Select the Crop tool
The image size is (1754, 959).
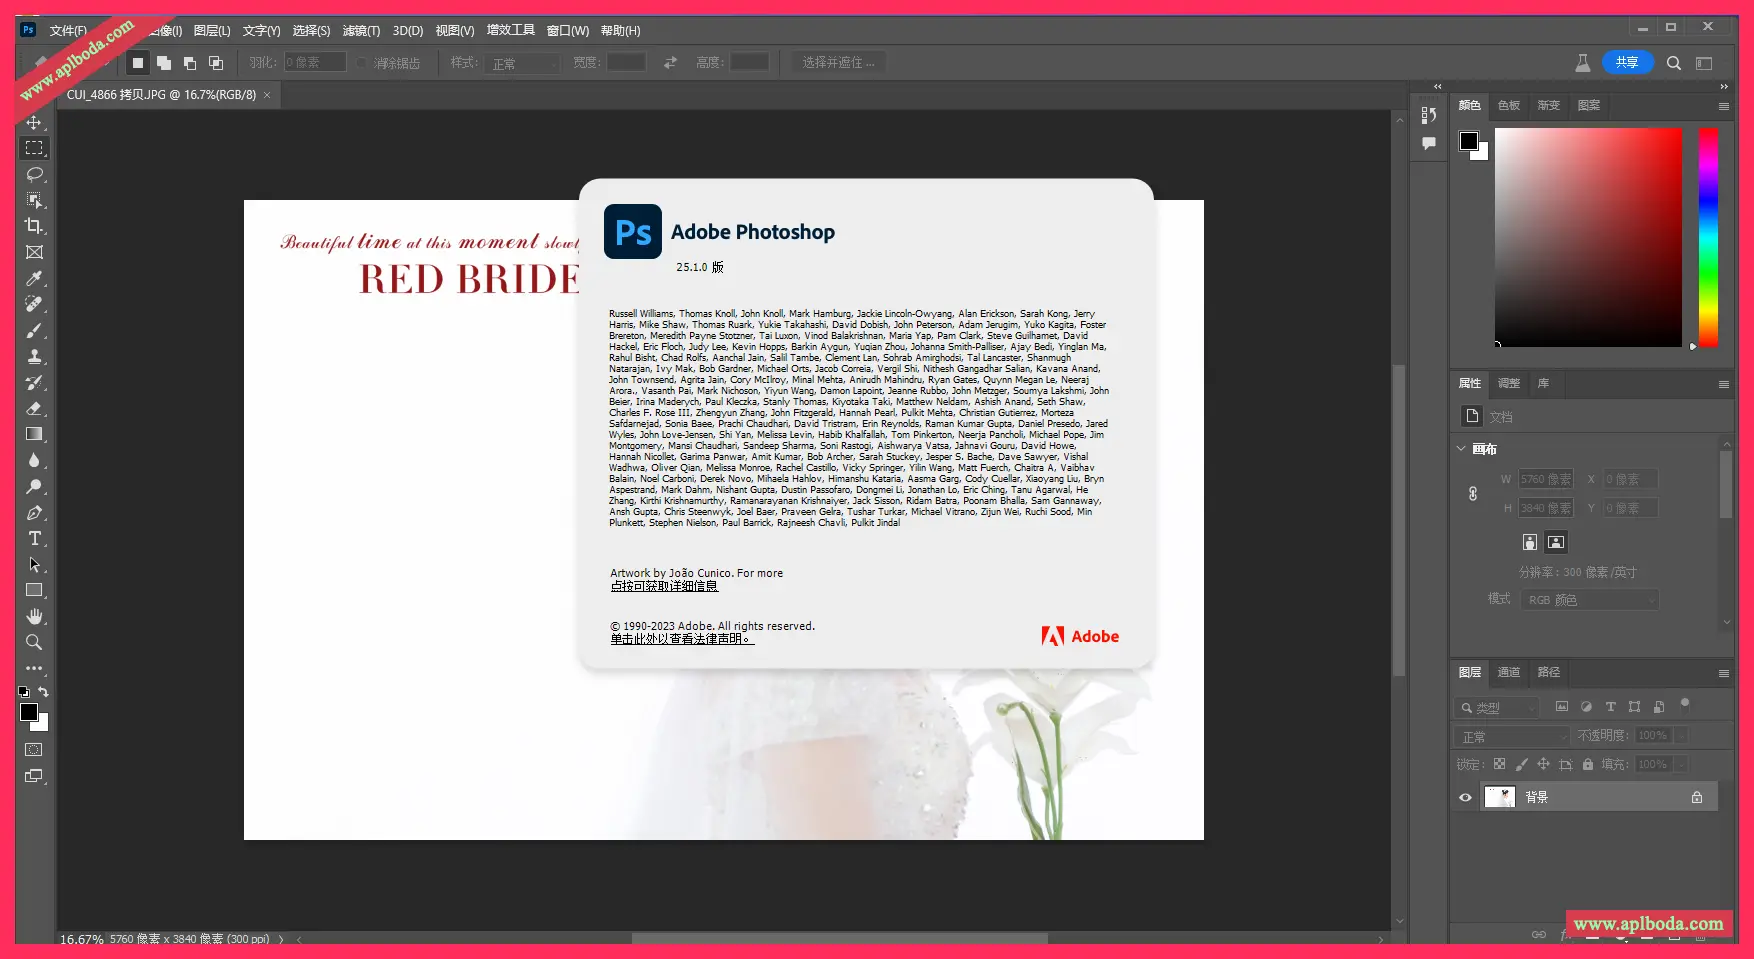click(34, 226)
